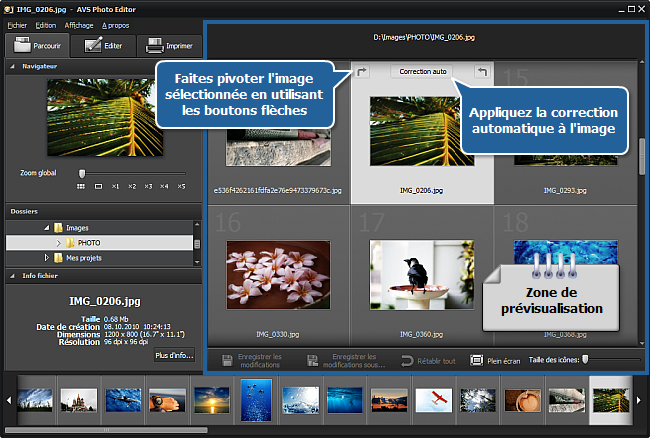Switch to the Parcourir tab
The image size is (650, 439).
37,46
